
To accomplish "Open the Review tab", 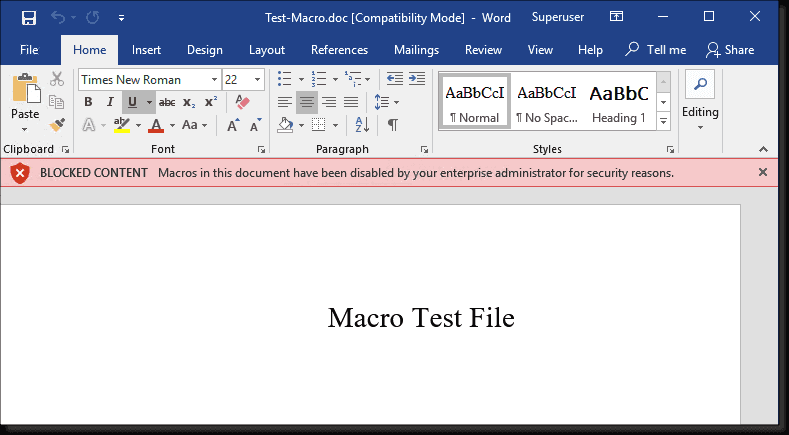I will coord(483,50).
